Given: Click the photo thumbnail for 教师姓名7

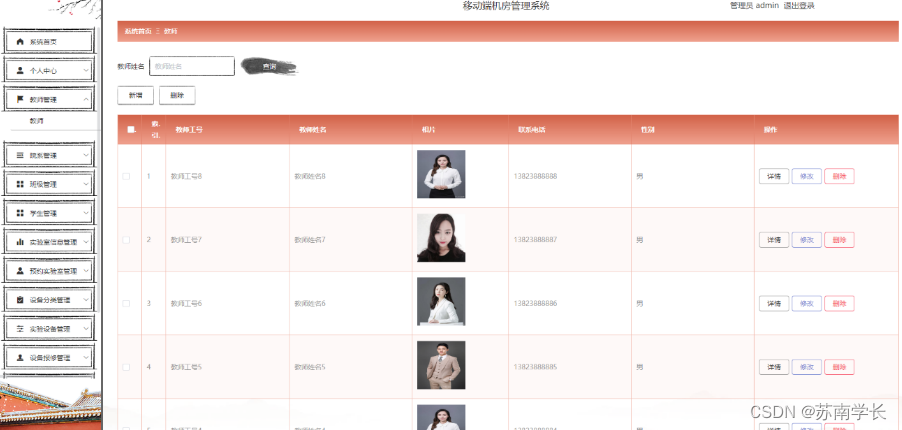Looking at the screenshot, I should point(441,238).
